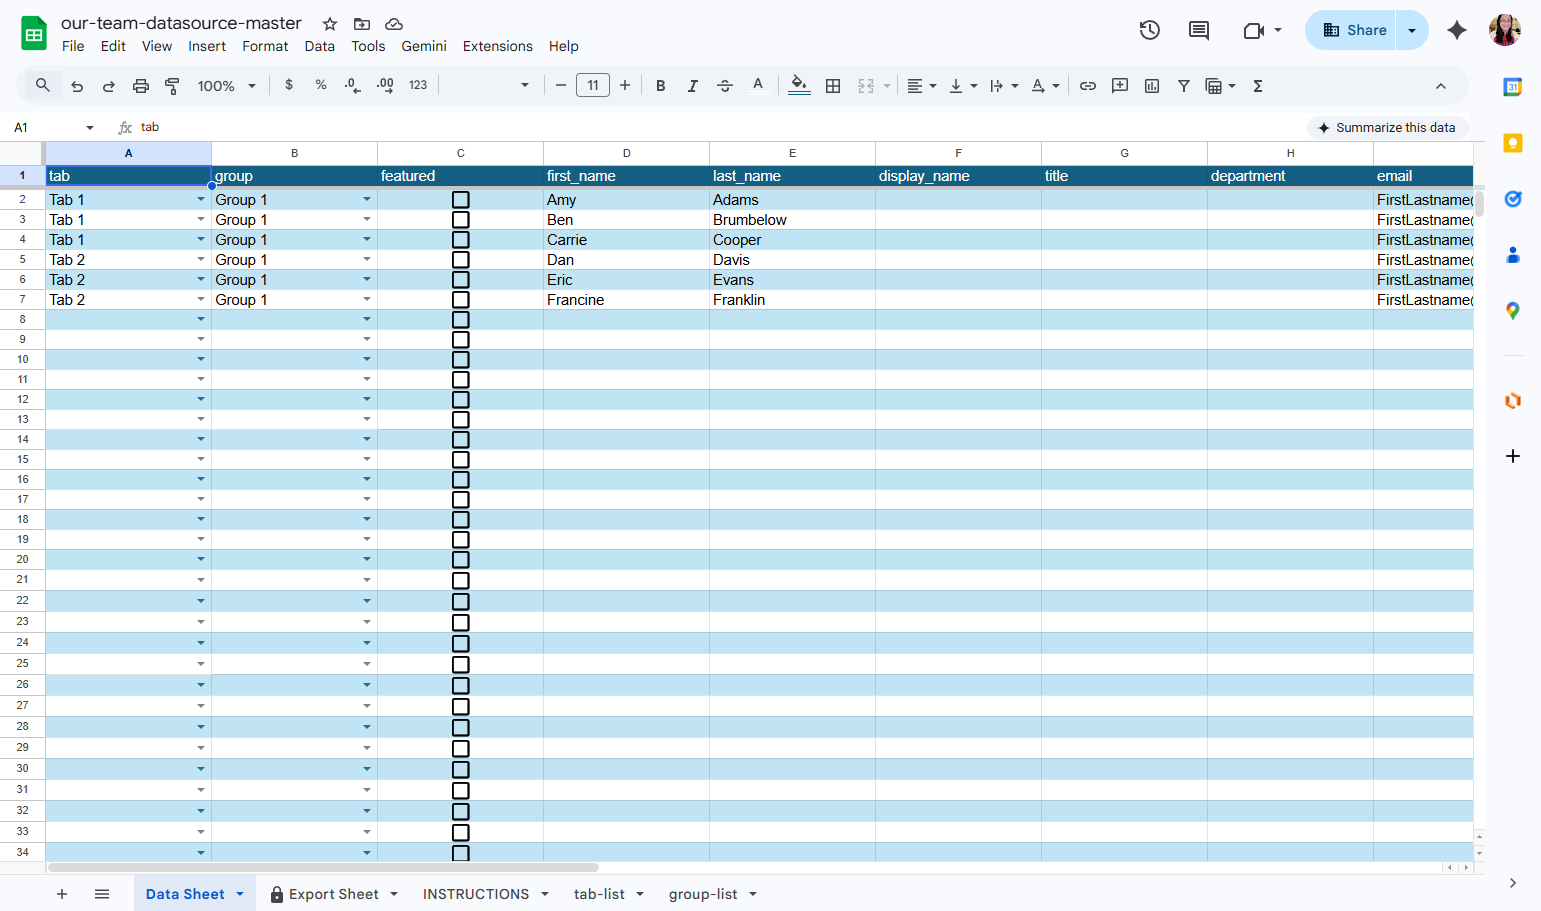Open the Extensions menu

click(497, 46)
